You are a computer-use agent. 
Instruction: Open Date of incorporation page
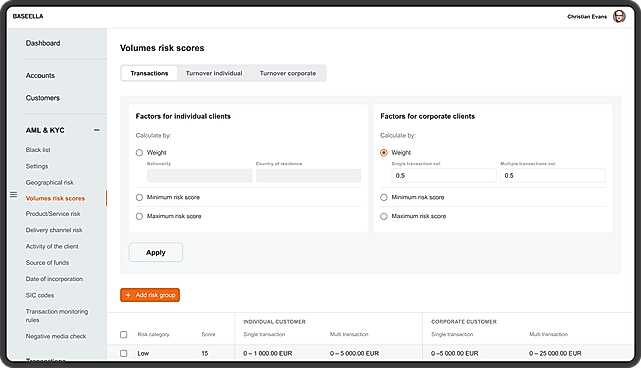(54, 279)
